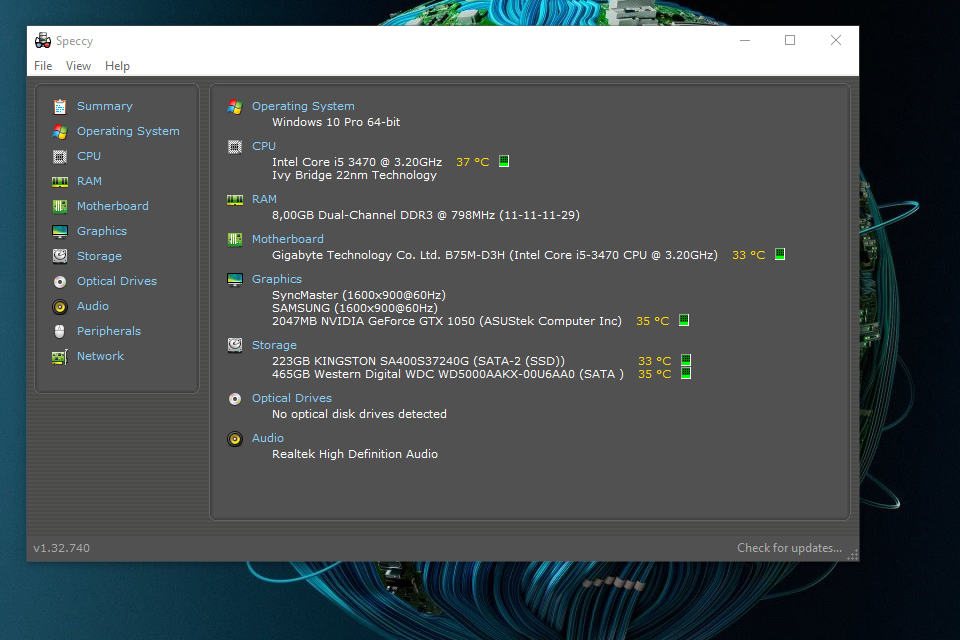
Task: Open the View menu
Action: (x=78, y=66)
